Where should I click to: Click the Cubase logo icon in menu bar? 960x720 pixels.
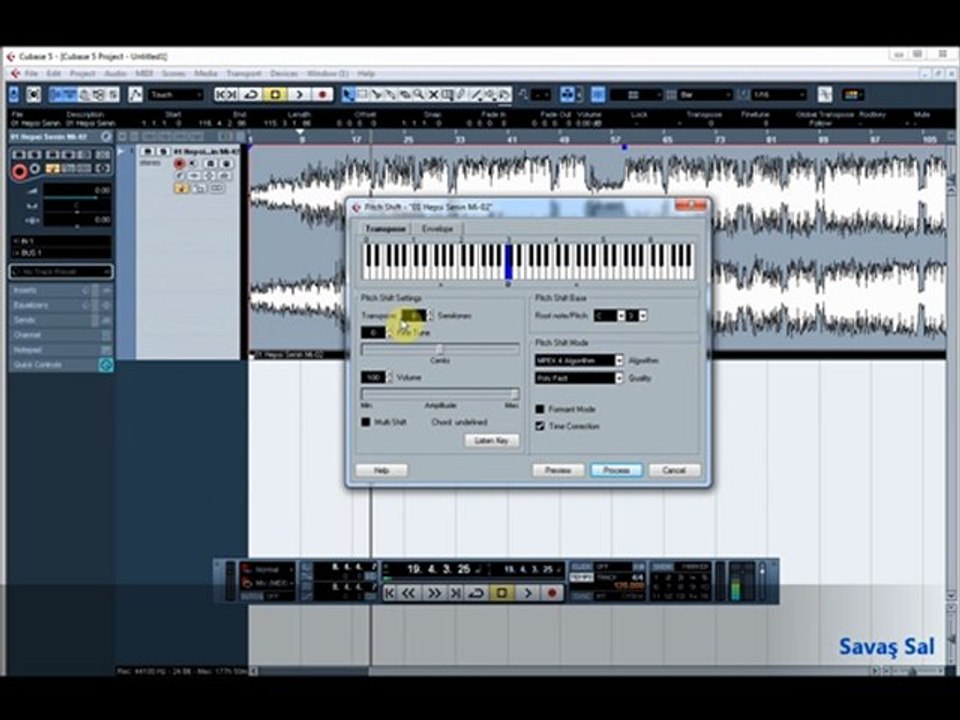pyautogui.click(x=15, y=73)
